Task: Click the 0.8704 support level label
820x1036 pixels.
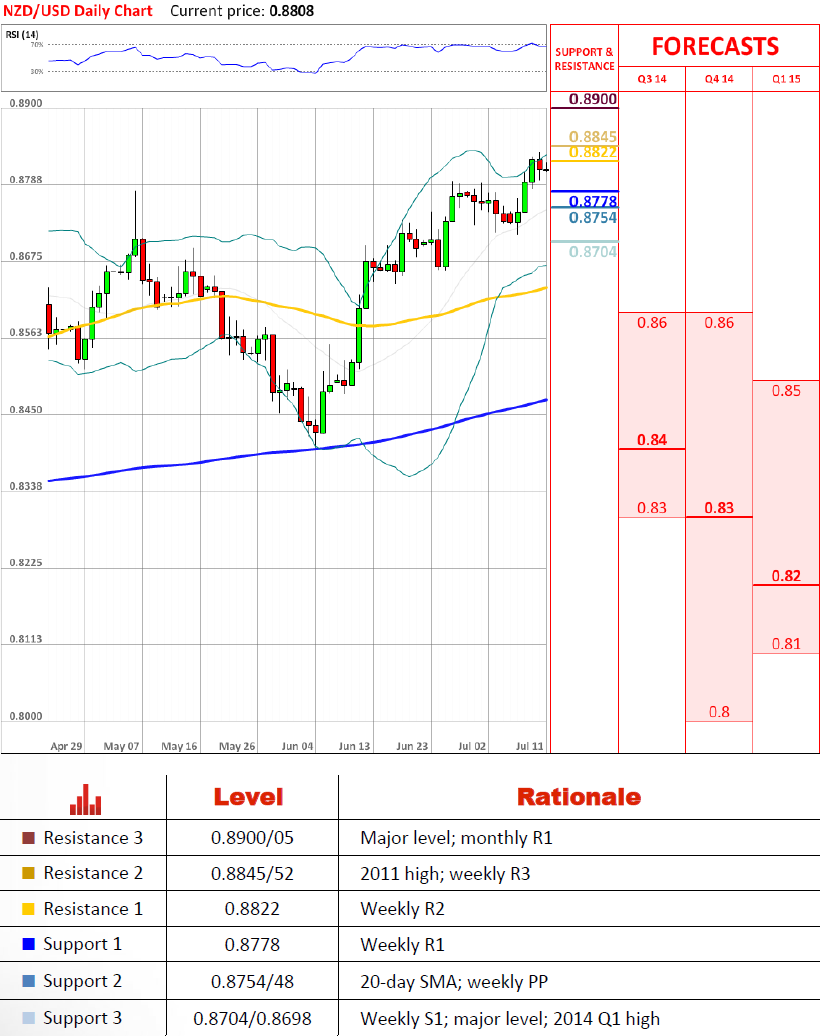Action: (593, 252)
